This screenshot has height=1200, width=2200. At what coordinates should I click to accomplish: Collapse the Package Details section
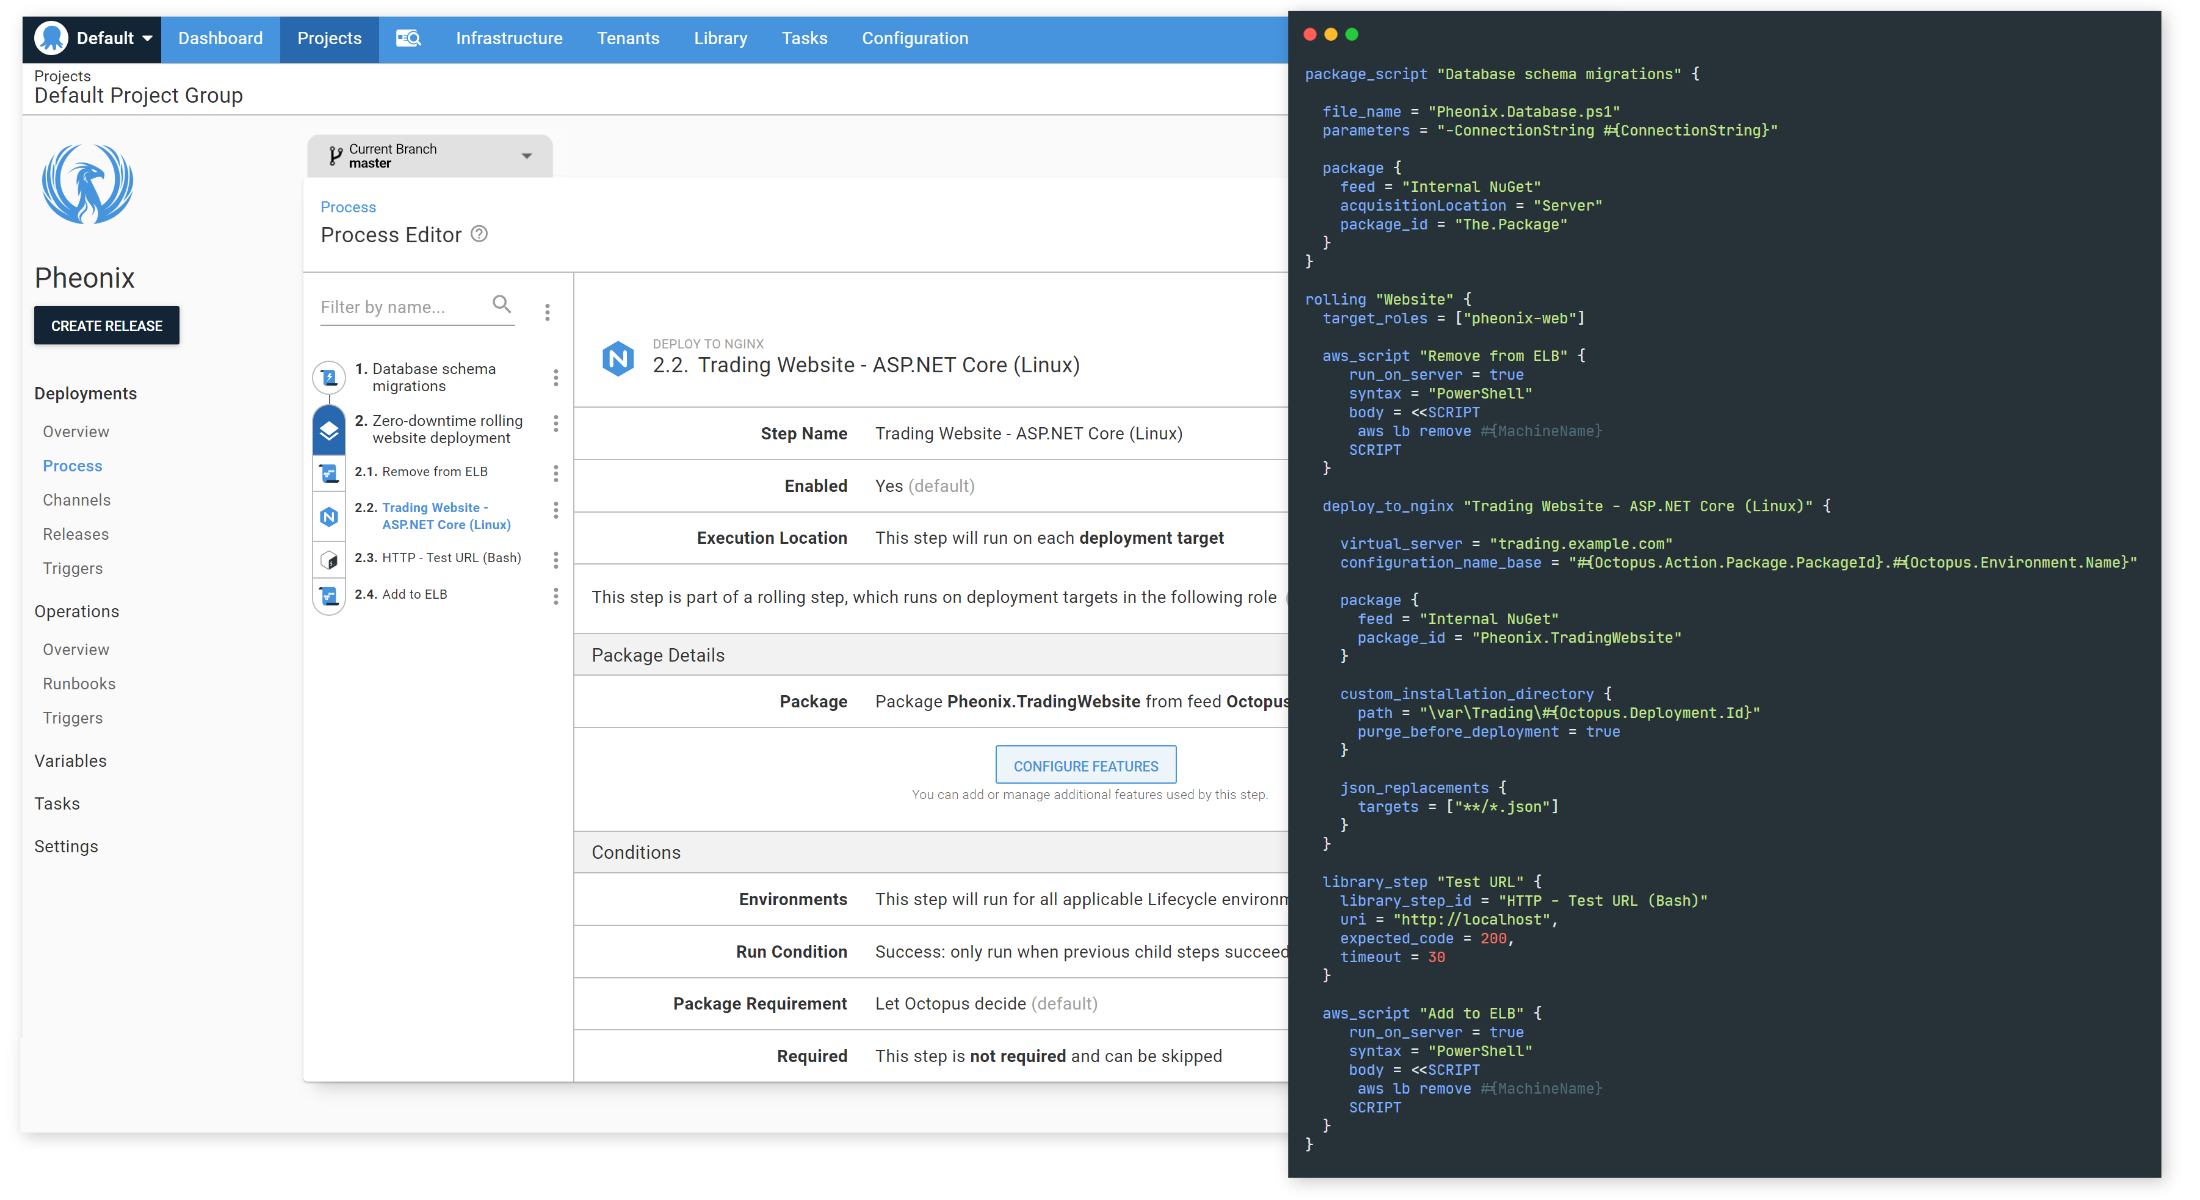pyautogui.click(x=931, y=655)
